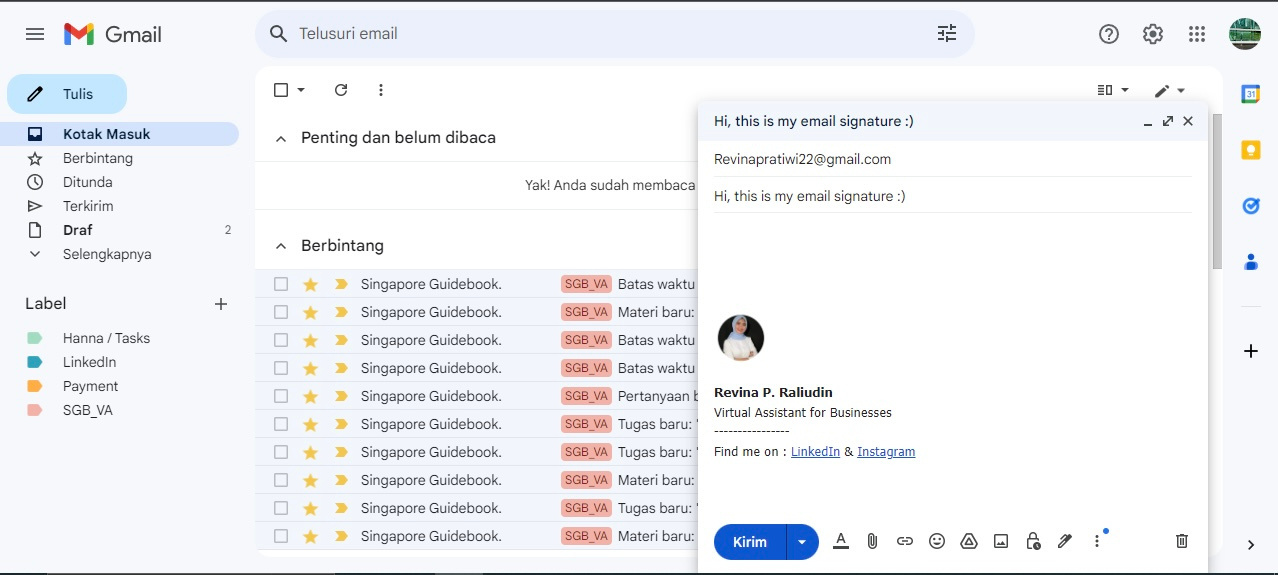Click the Kirim send button
Viewport: 1278px width, 575px height.
coord(750,542)
